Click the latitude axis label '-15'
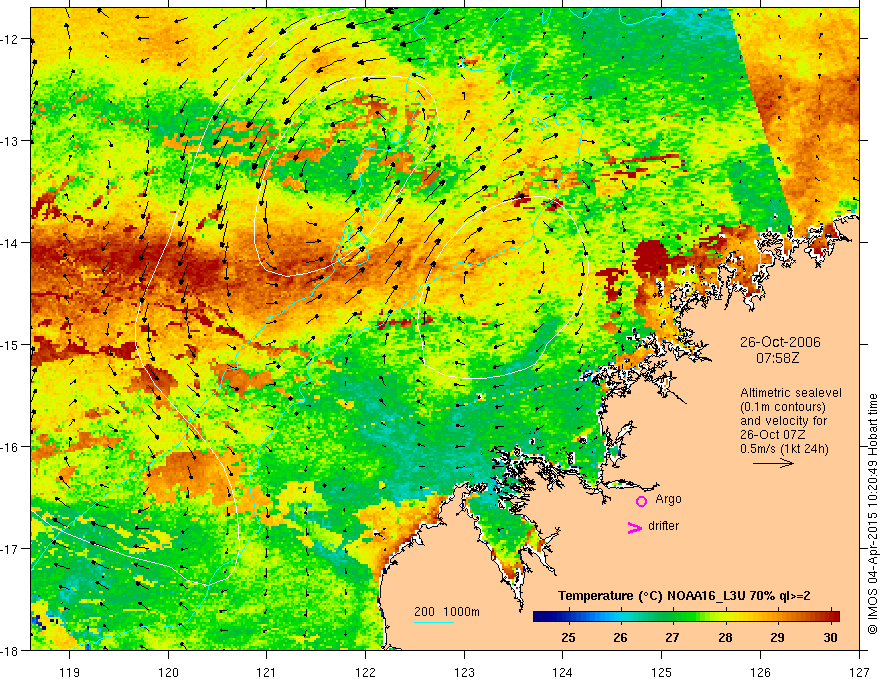 pos(11,344)
